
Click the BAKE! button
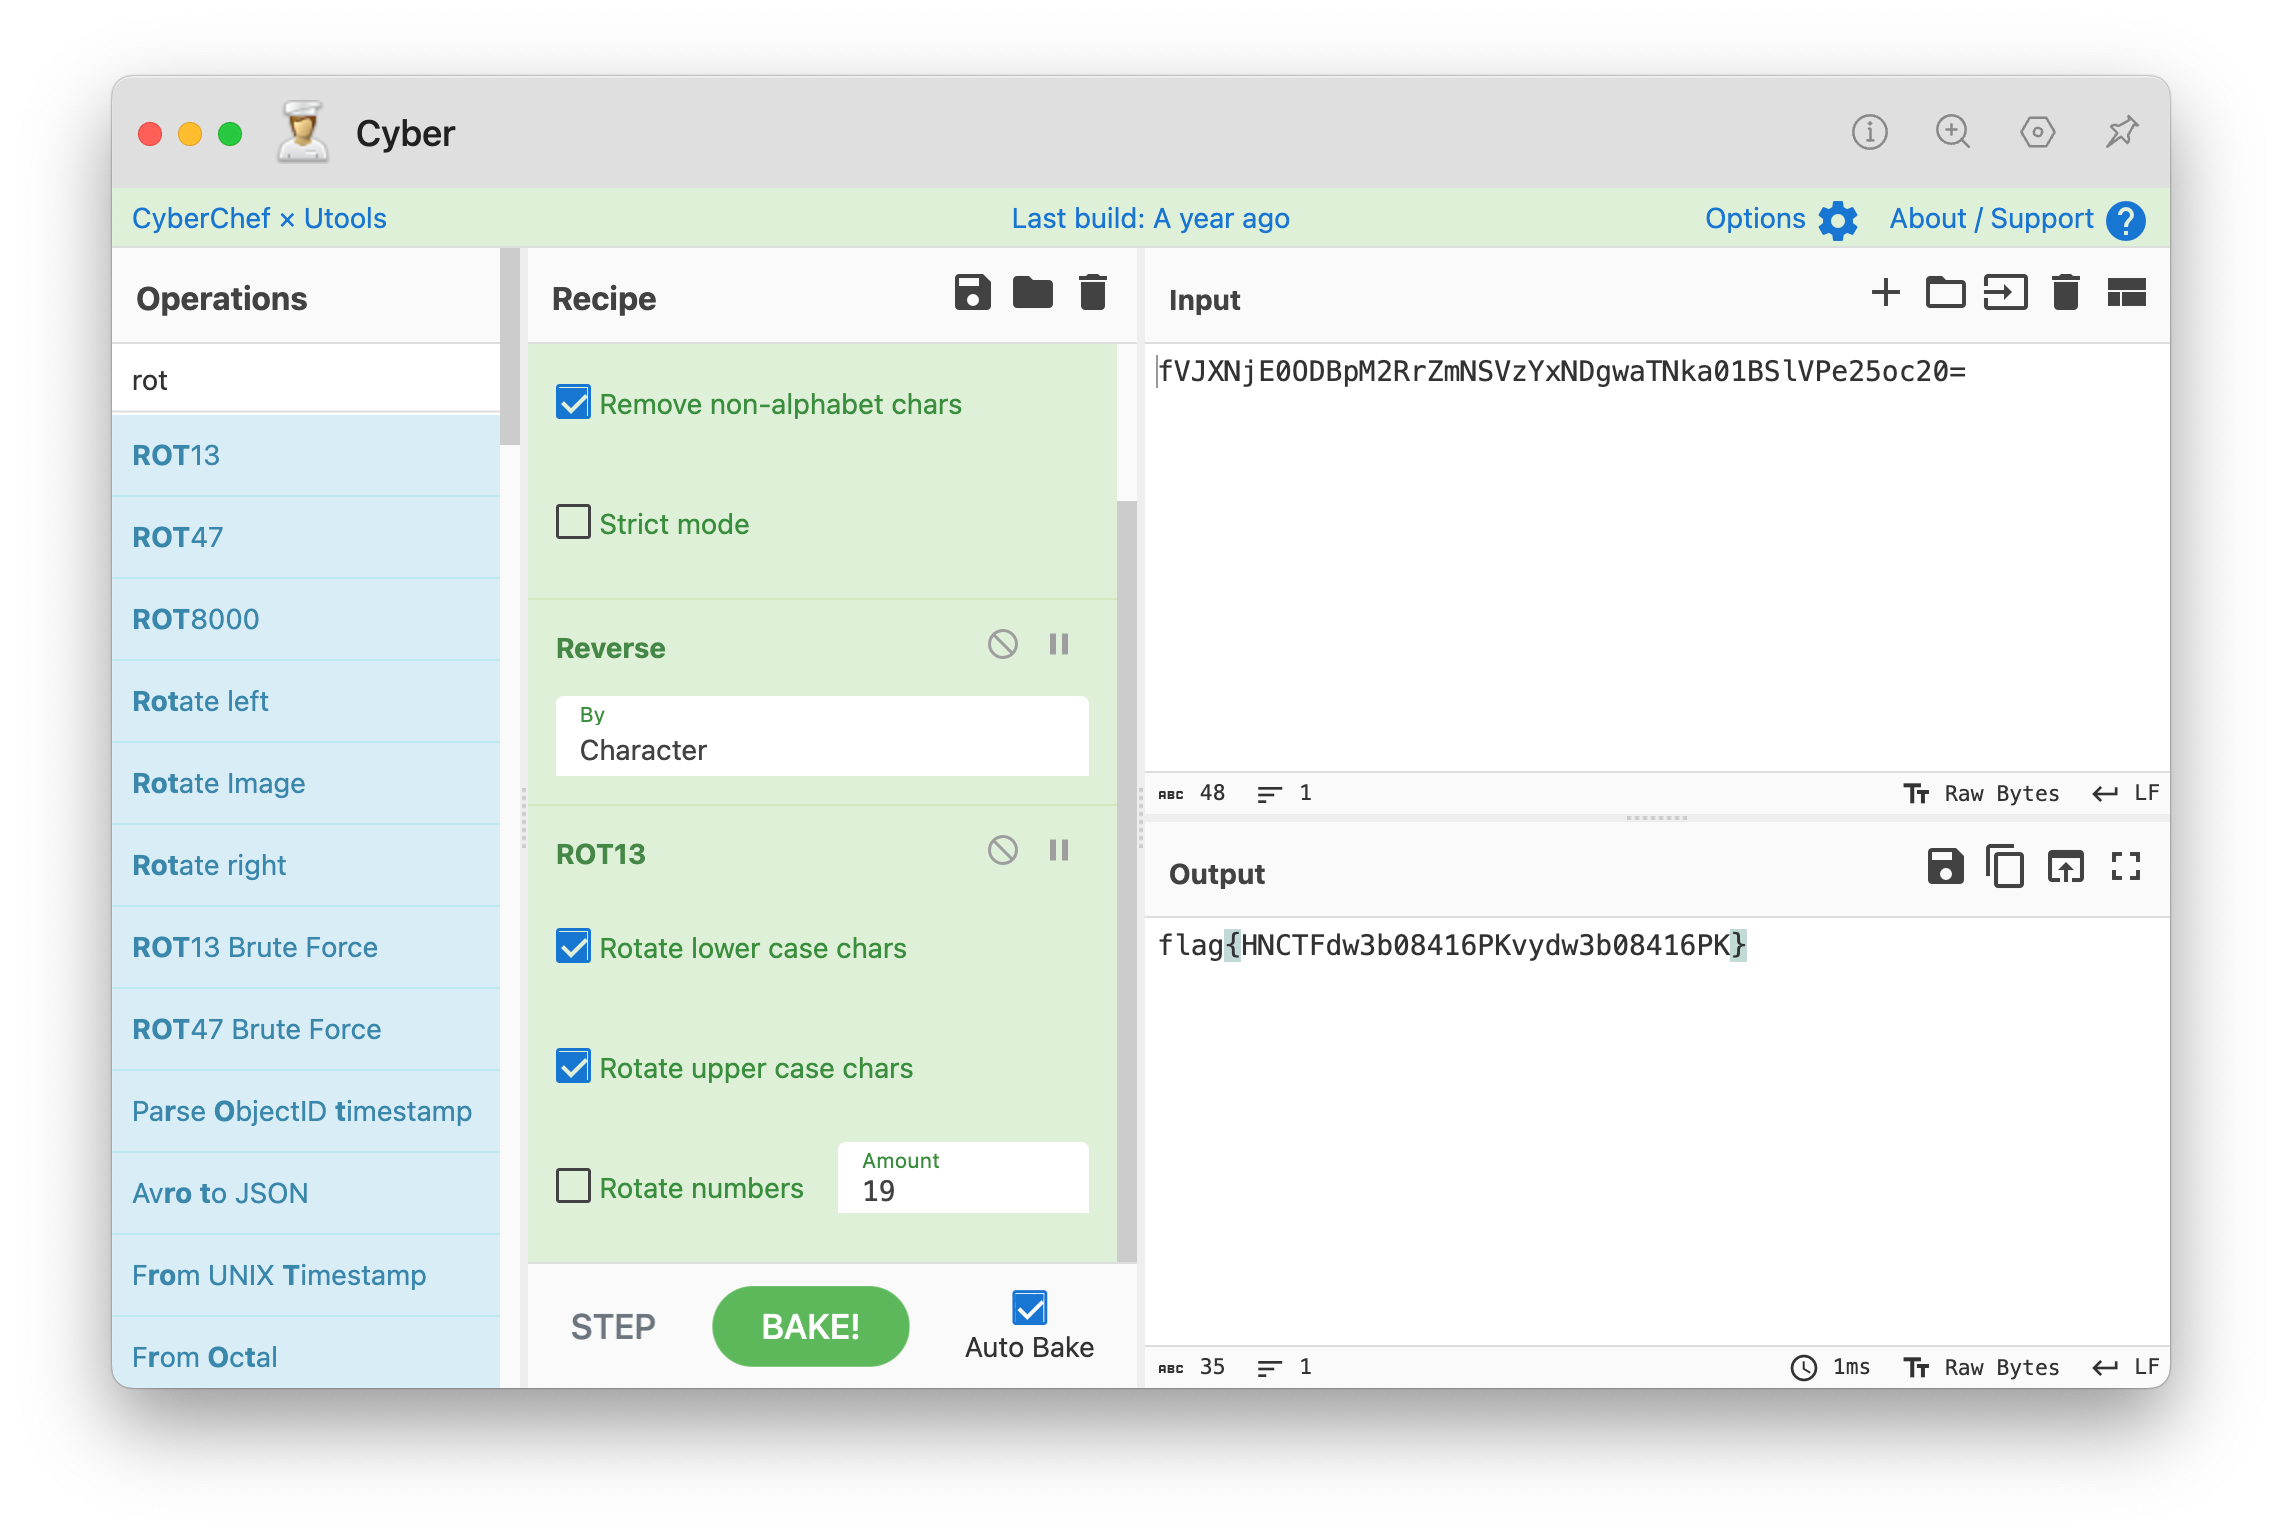(810, 1326)
